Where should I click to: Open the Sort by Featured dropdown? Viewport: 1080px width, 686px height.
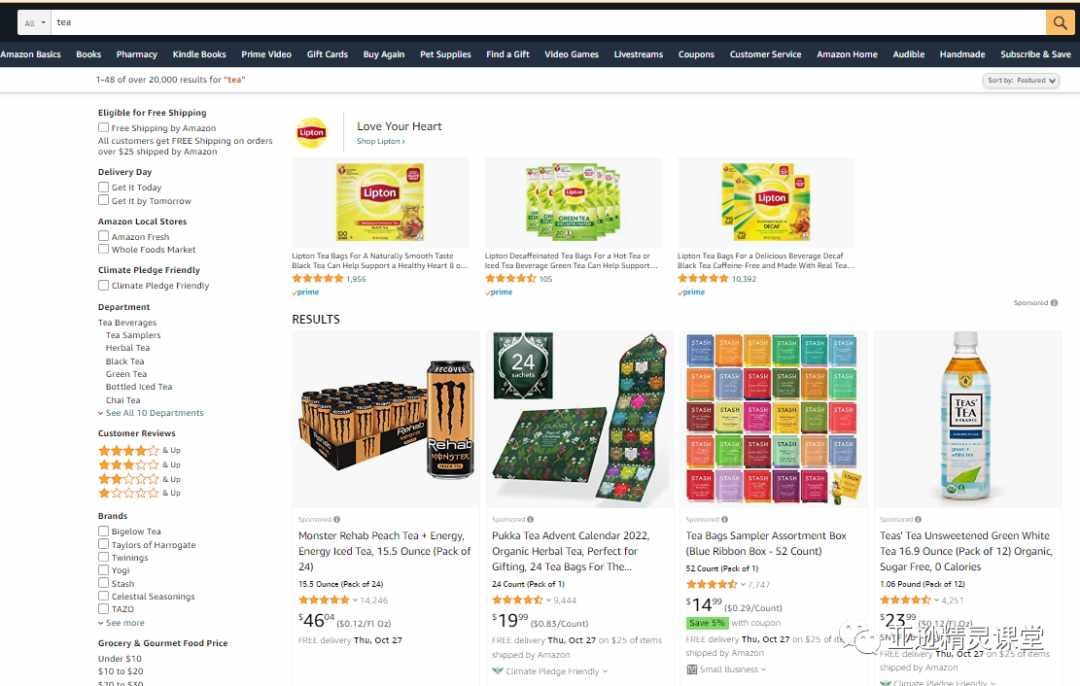1021,81
